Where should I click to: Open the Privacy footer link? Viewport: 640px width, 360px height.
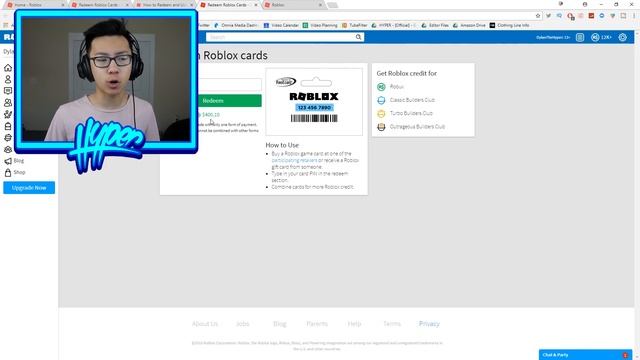point(429,324)
